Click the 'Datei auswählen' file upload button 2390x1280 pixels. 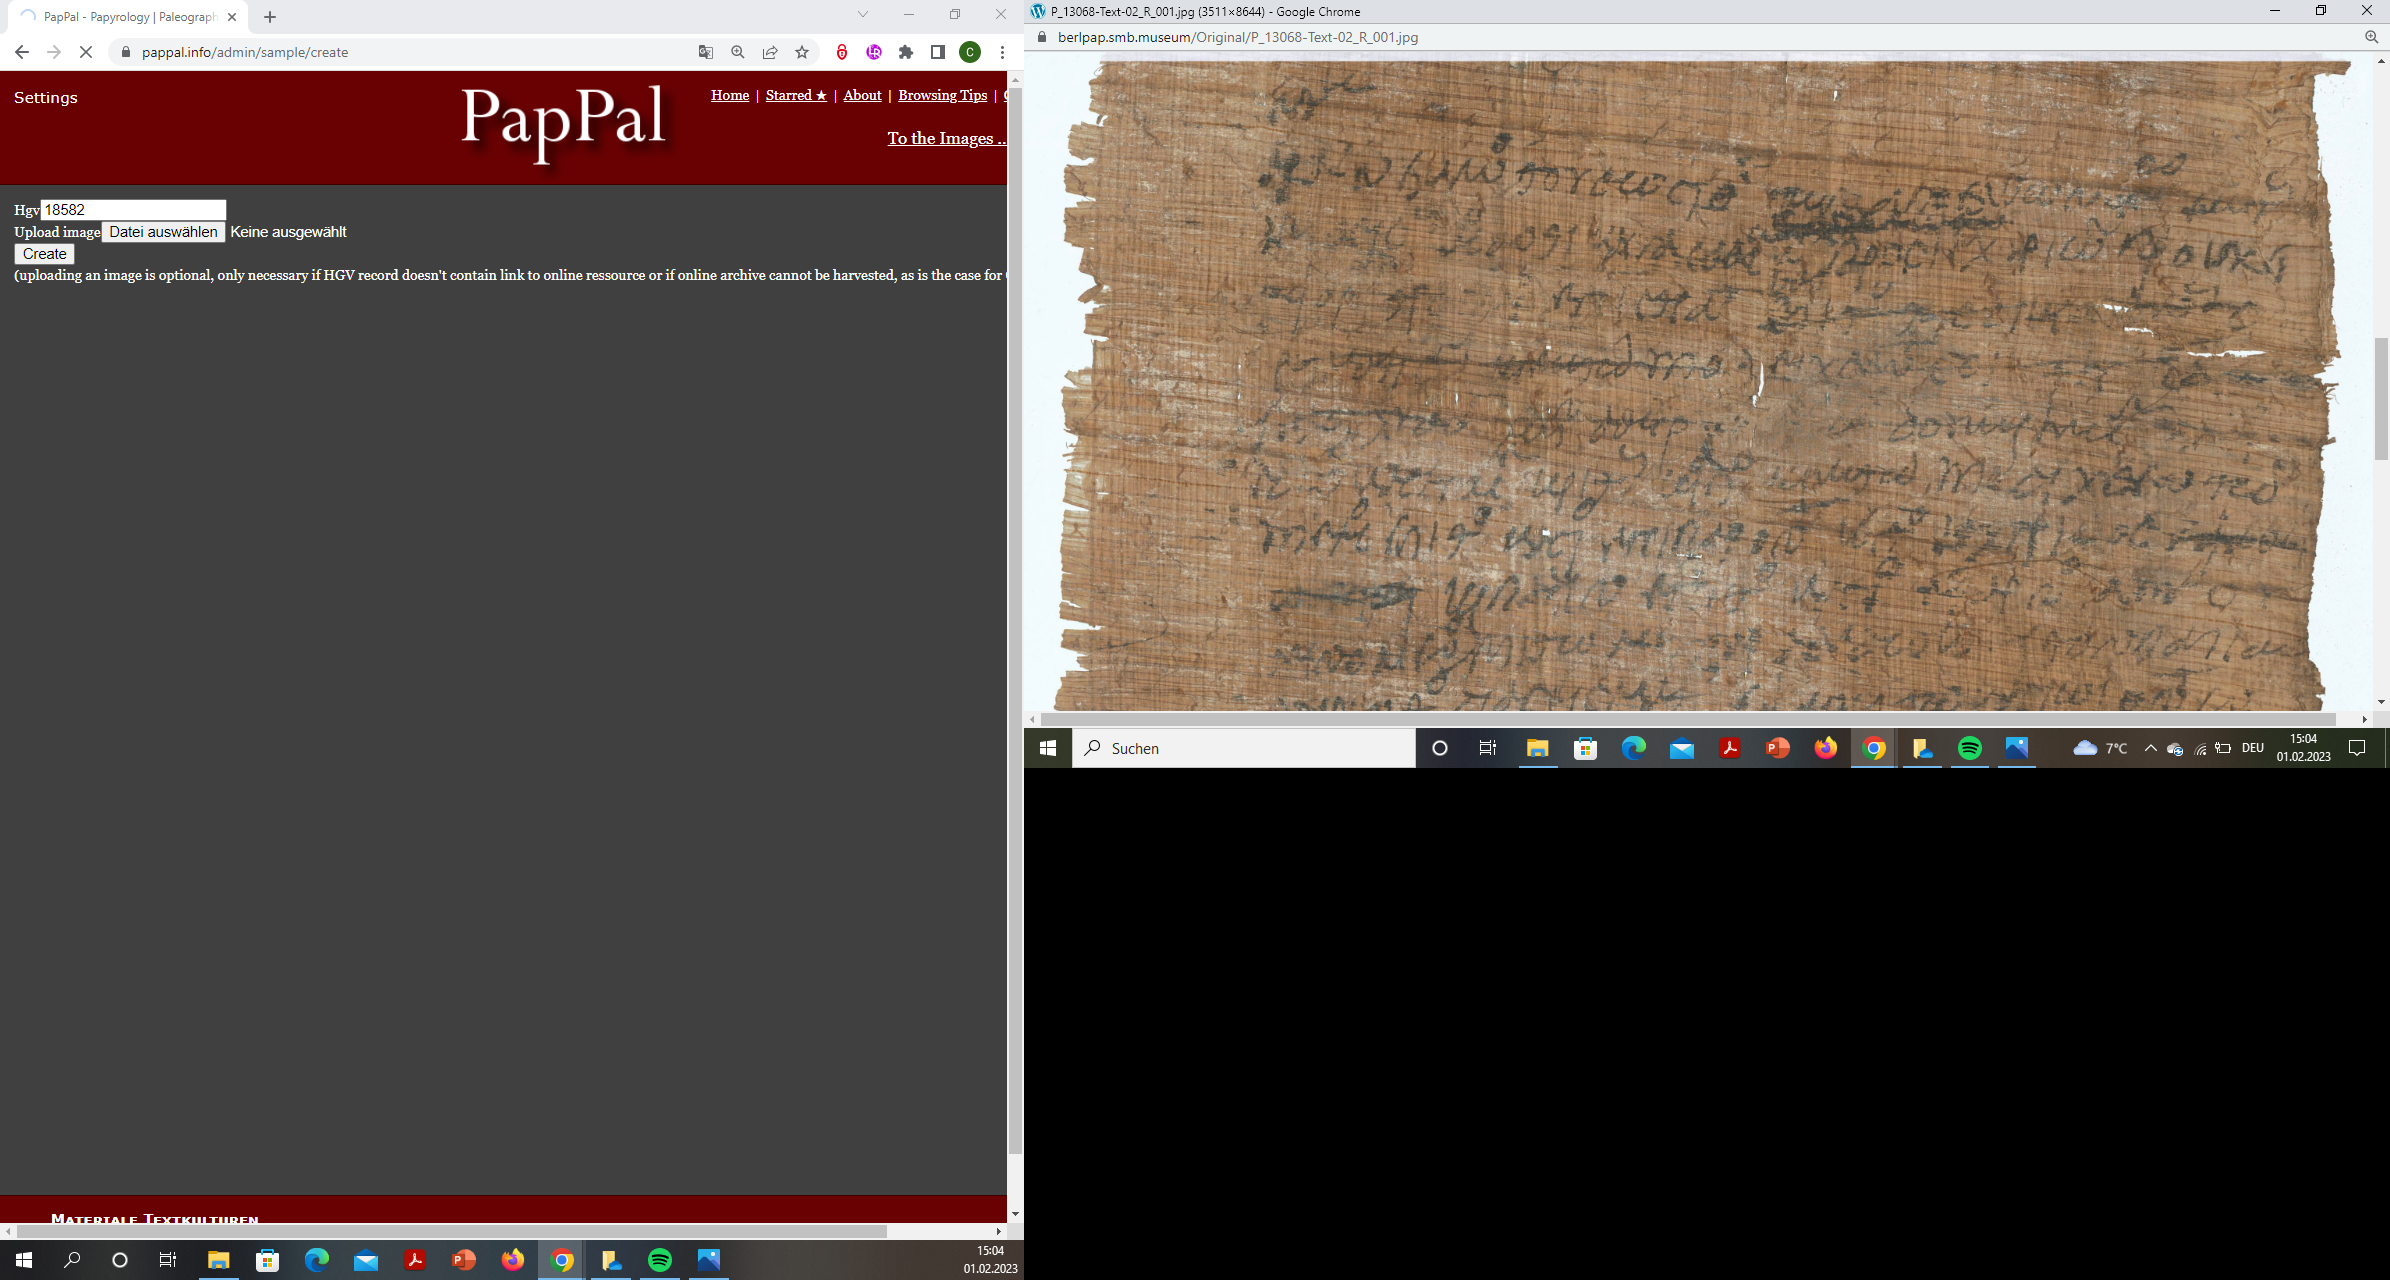tap(163, 232)
